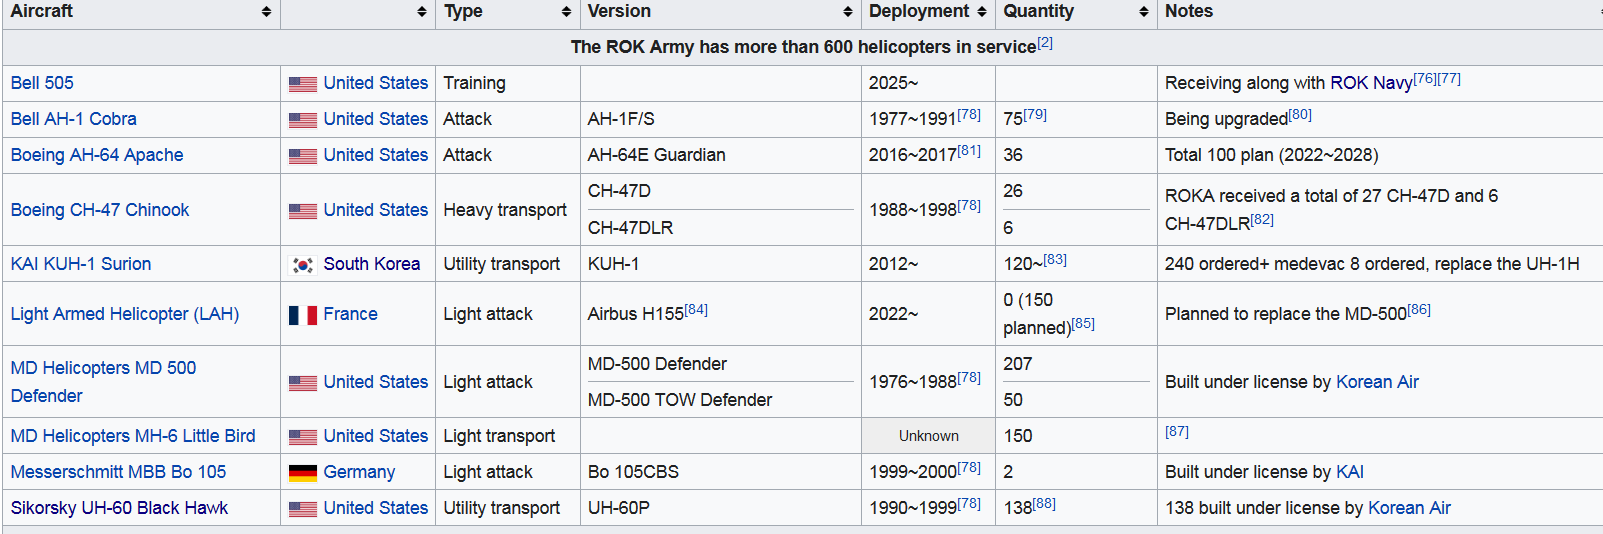Open MD Helicopters MD 500 Defender link
1603x534 pixels.
tap(103, 382)
